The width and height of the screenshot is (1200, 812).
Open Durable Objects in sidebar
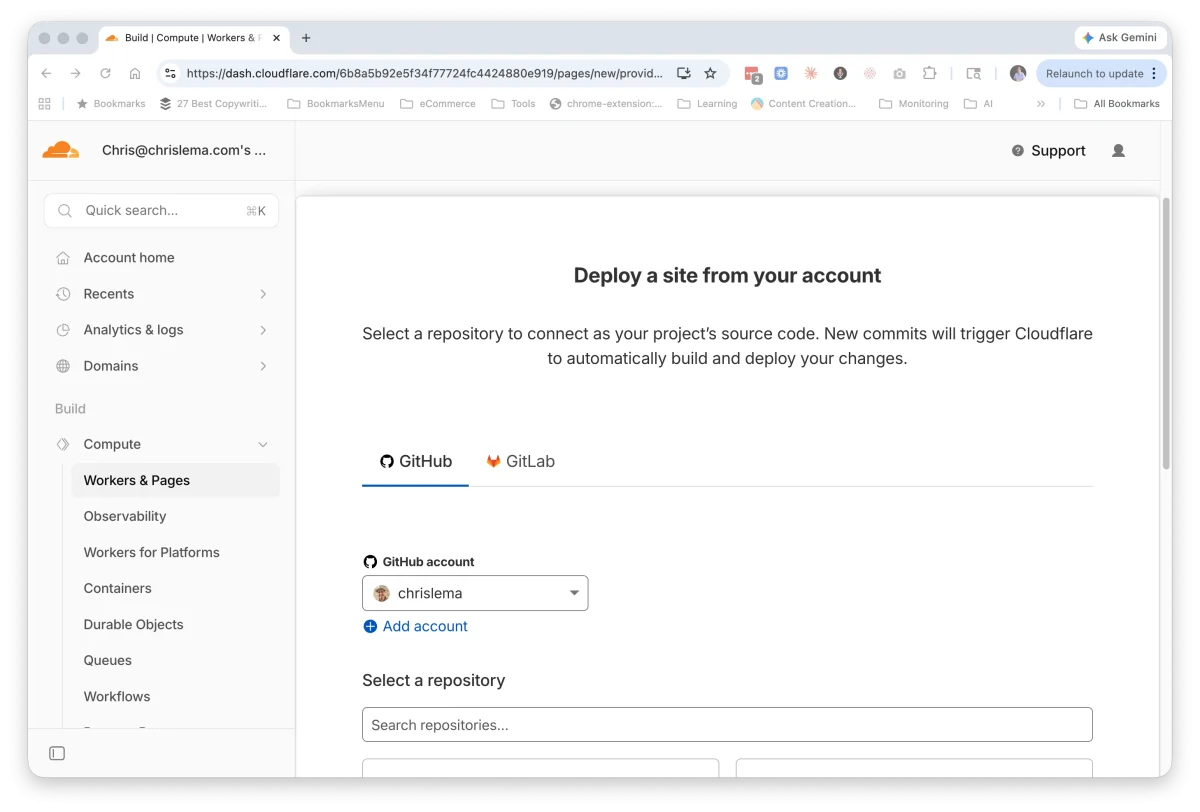coord(133,624)
